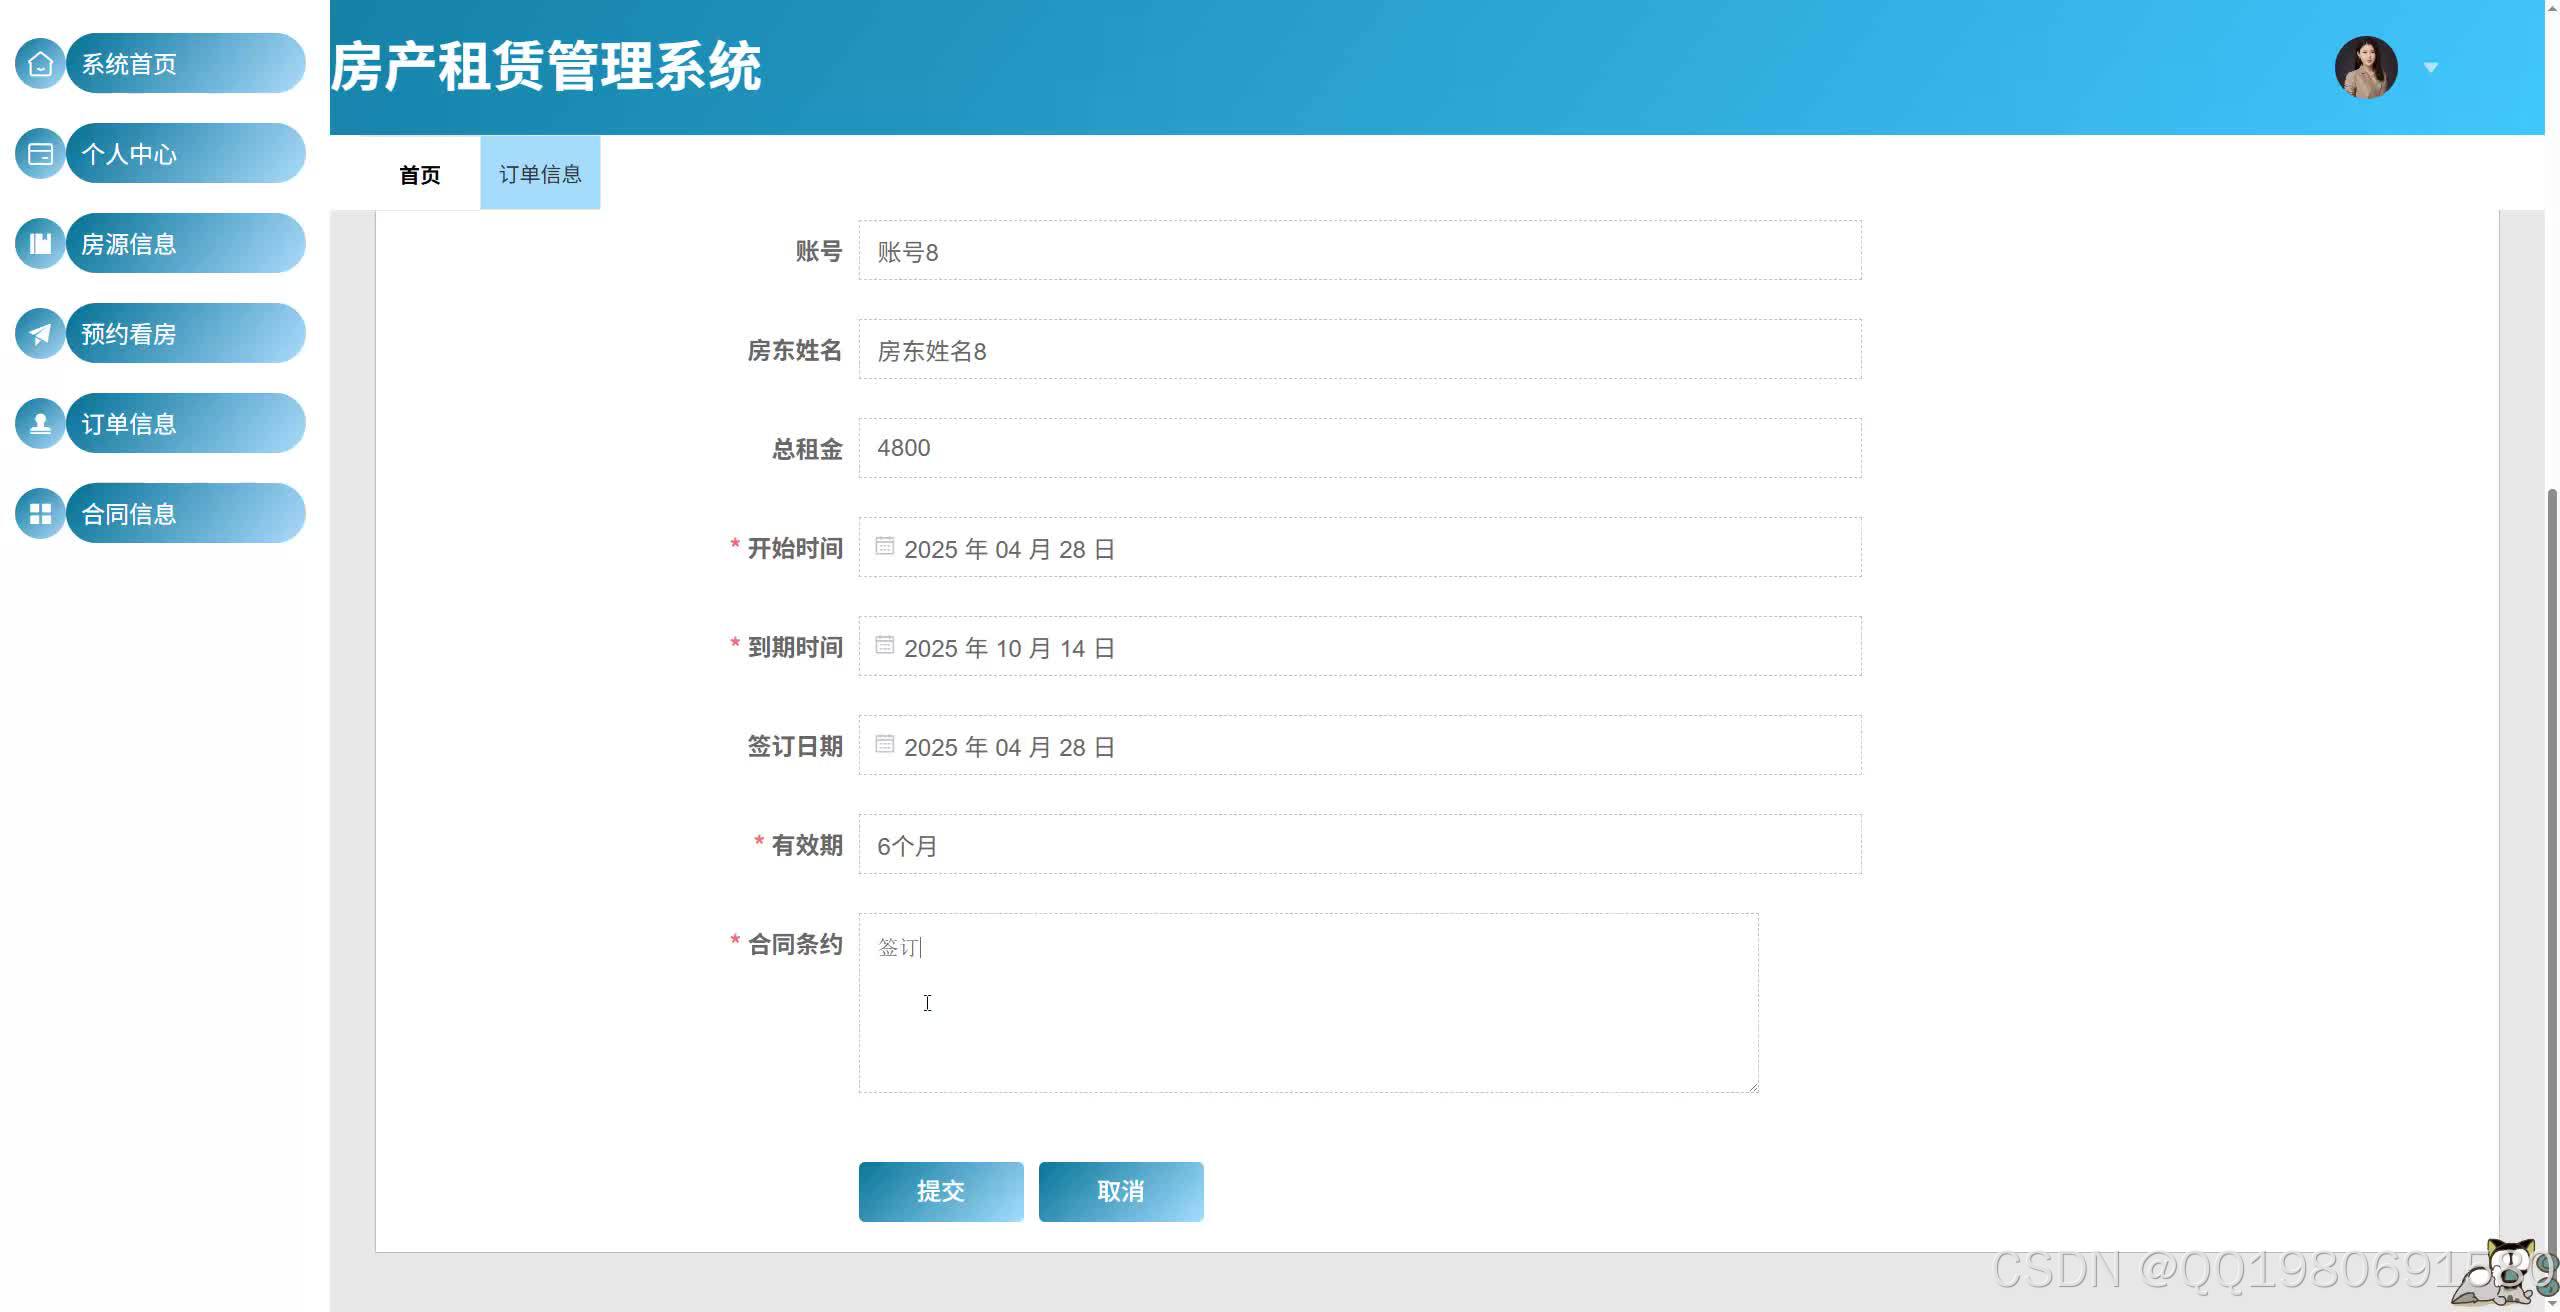
Task: Click the 合同信息 grid icon
Action: 39,512
